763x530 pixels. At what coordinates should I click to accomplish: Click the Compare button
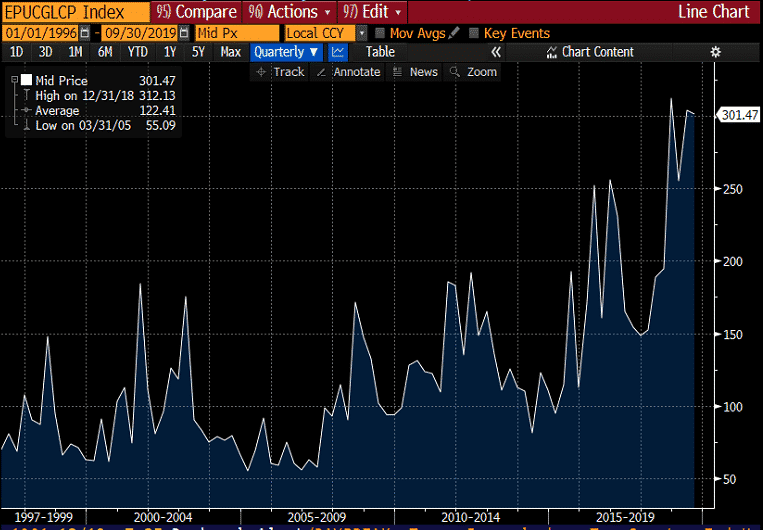(x=197, y=12)
